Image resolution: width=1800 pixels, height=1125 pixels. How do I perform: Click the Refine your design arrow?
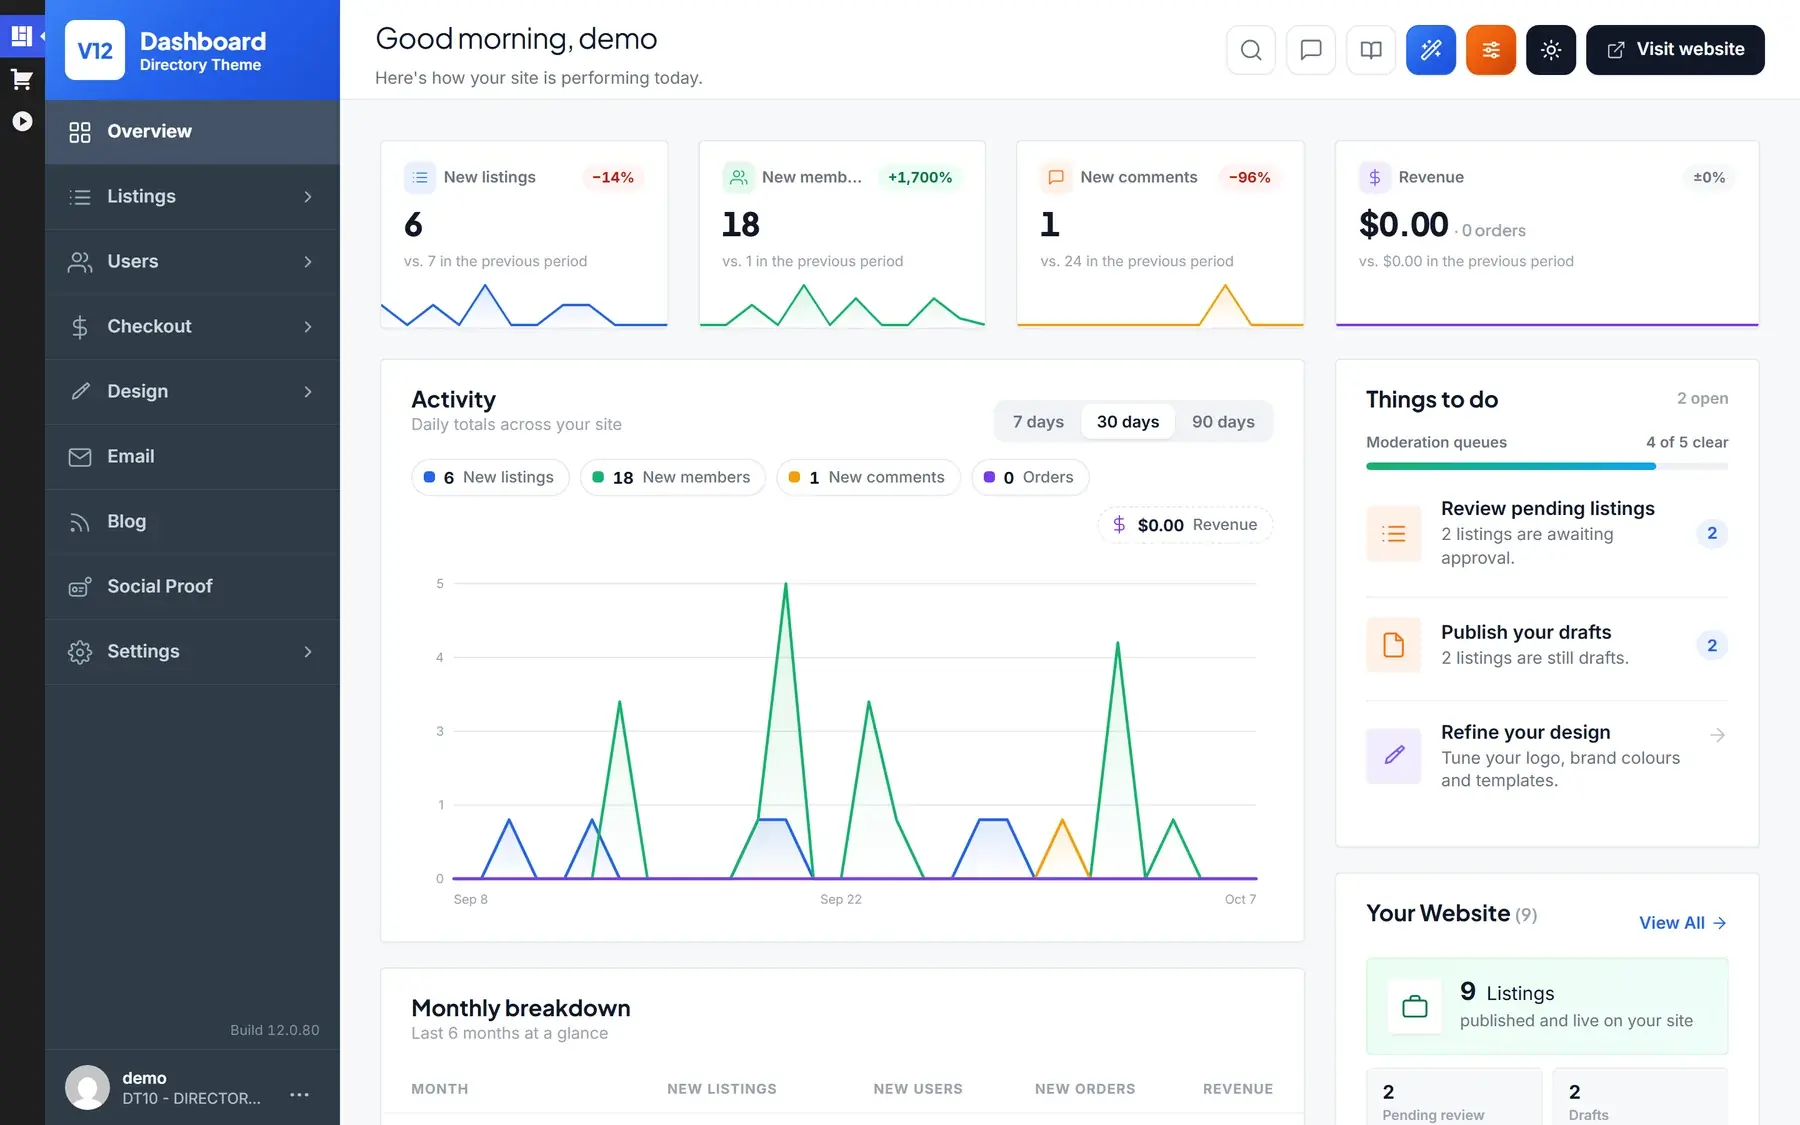[1717, 735]
